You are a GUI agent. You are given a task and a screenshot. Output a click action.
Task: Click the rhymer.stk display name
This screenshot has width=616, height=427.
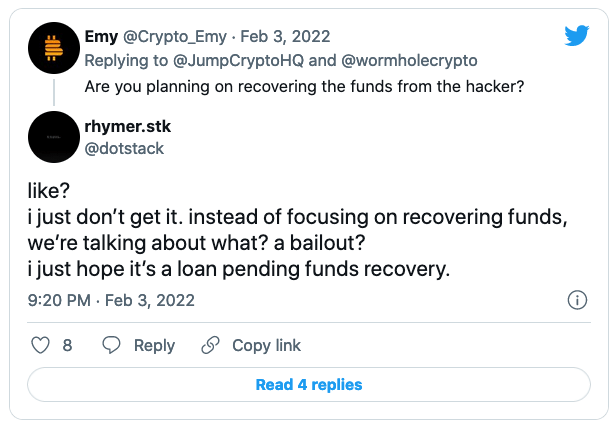128,126
